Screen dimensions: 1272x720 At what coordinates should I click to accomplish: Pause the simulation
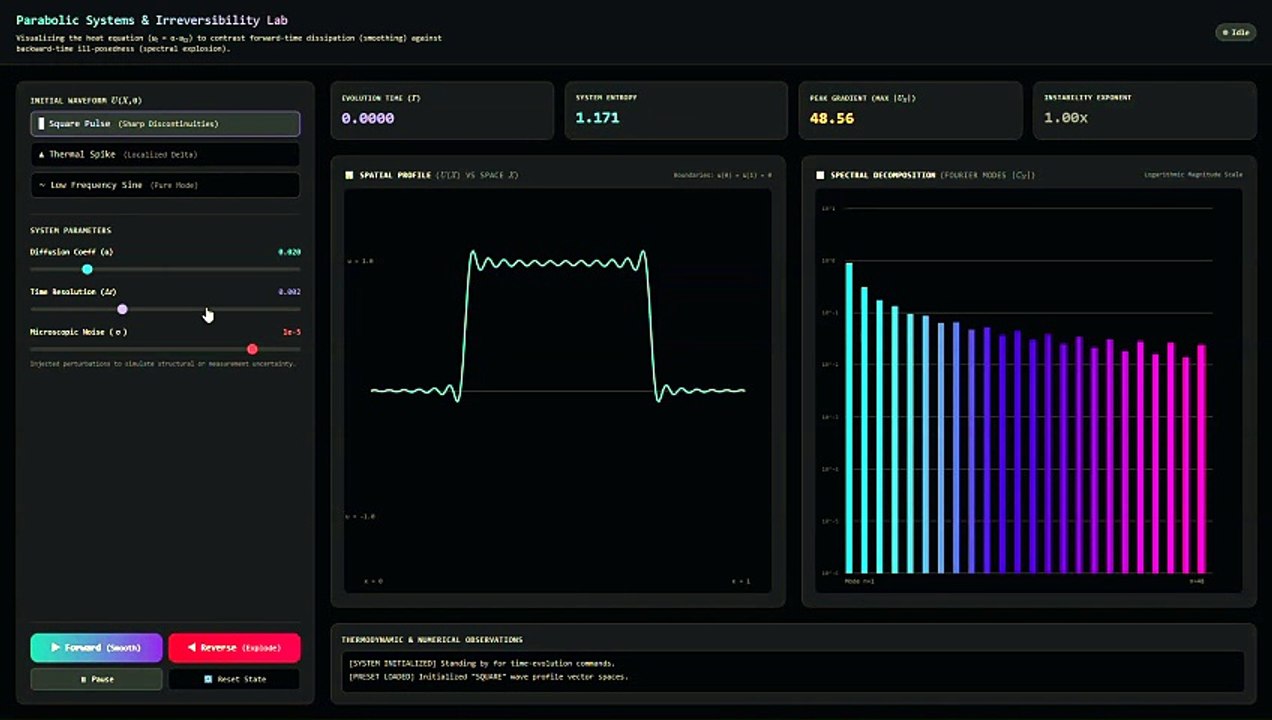click(96, 679)
